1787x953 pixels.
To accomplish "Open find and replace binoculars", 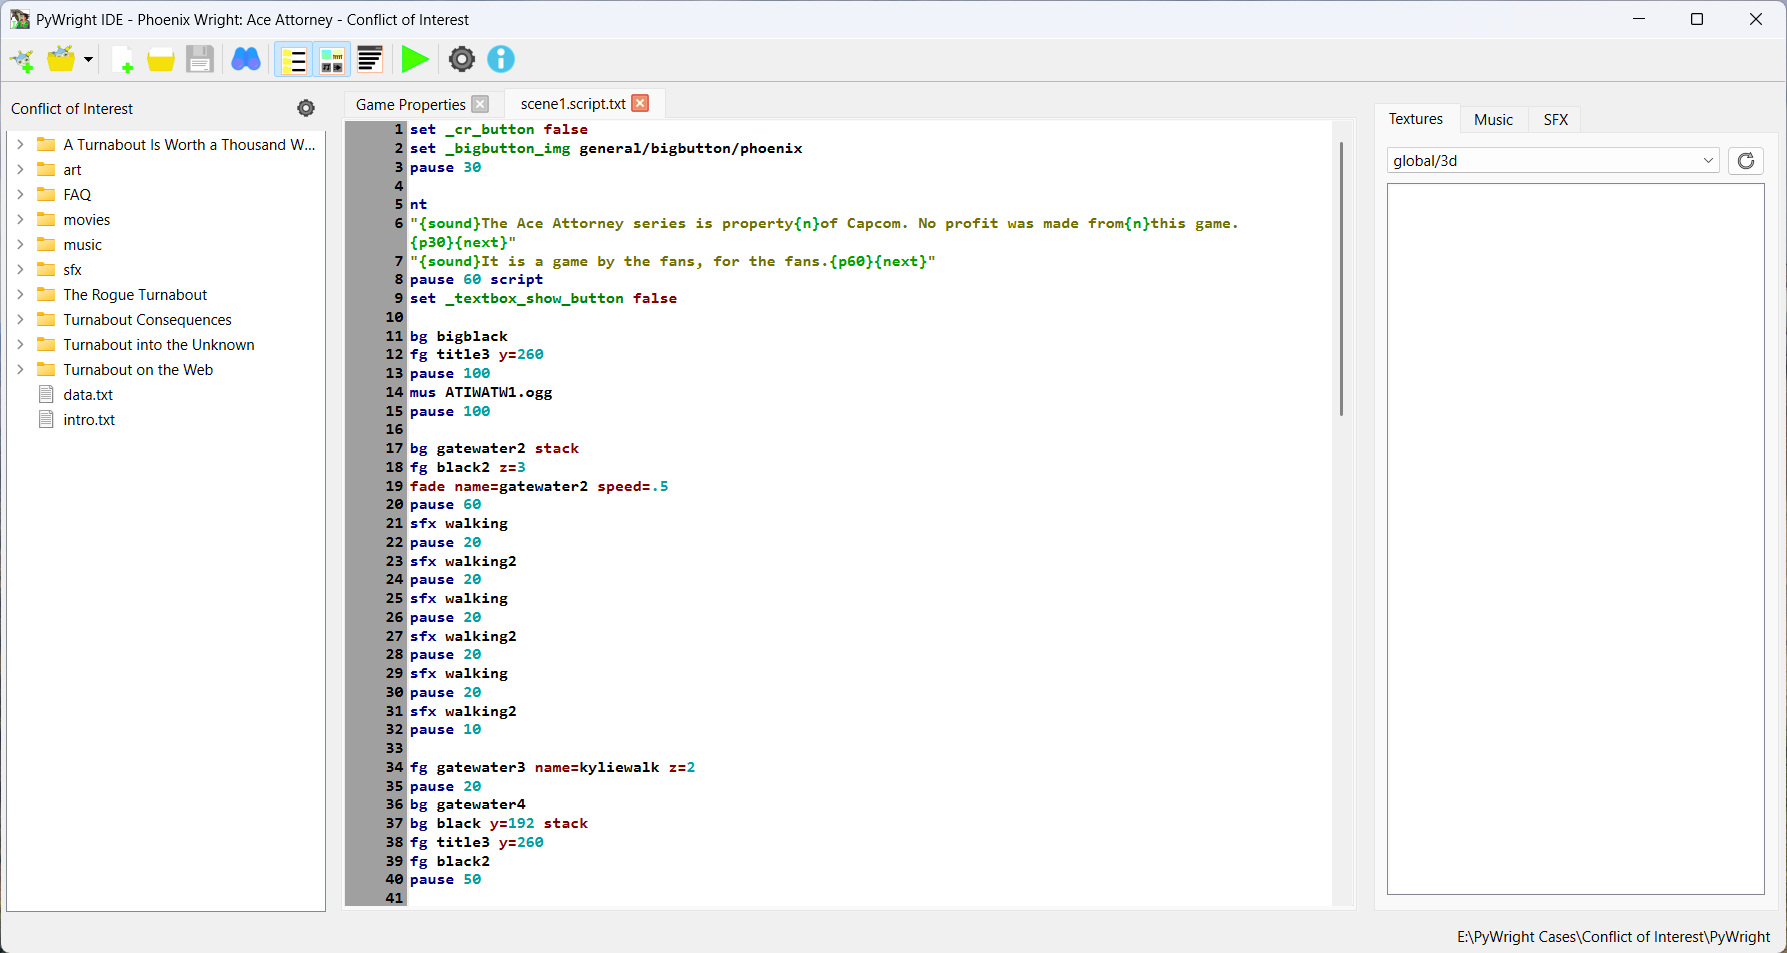I will click(246, 60).
